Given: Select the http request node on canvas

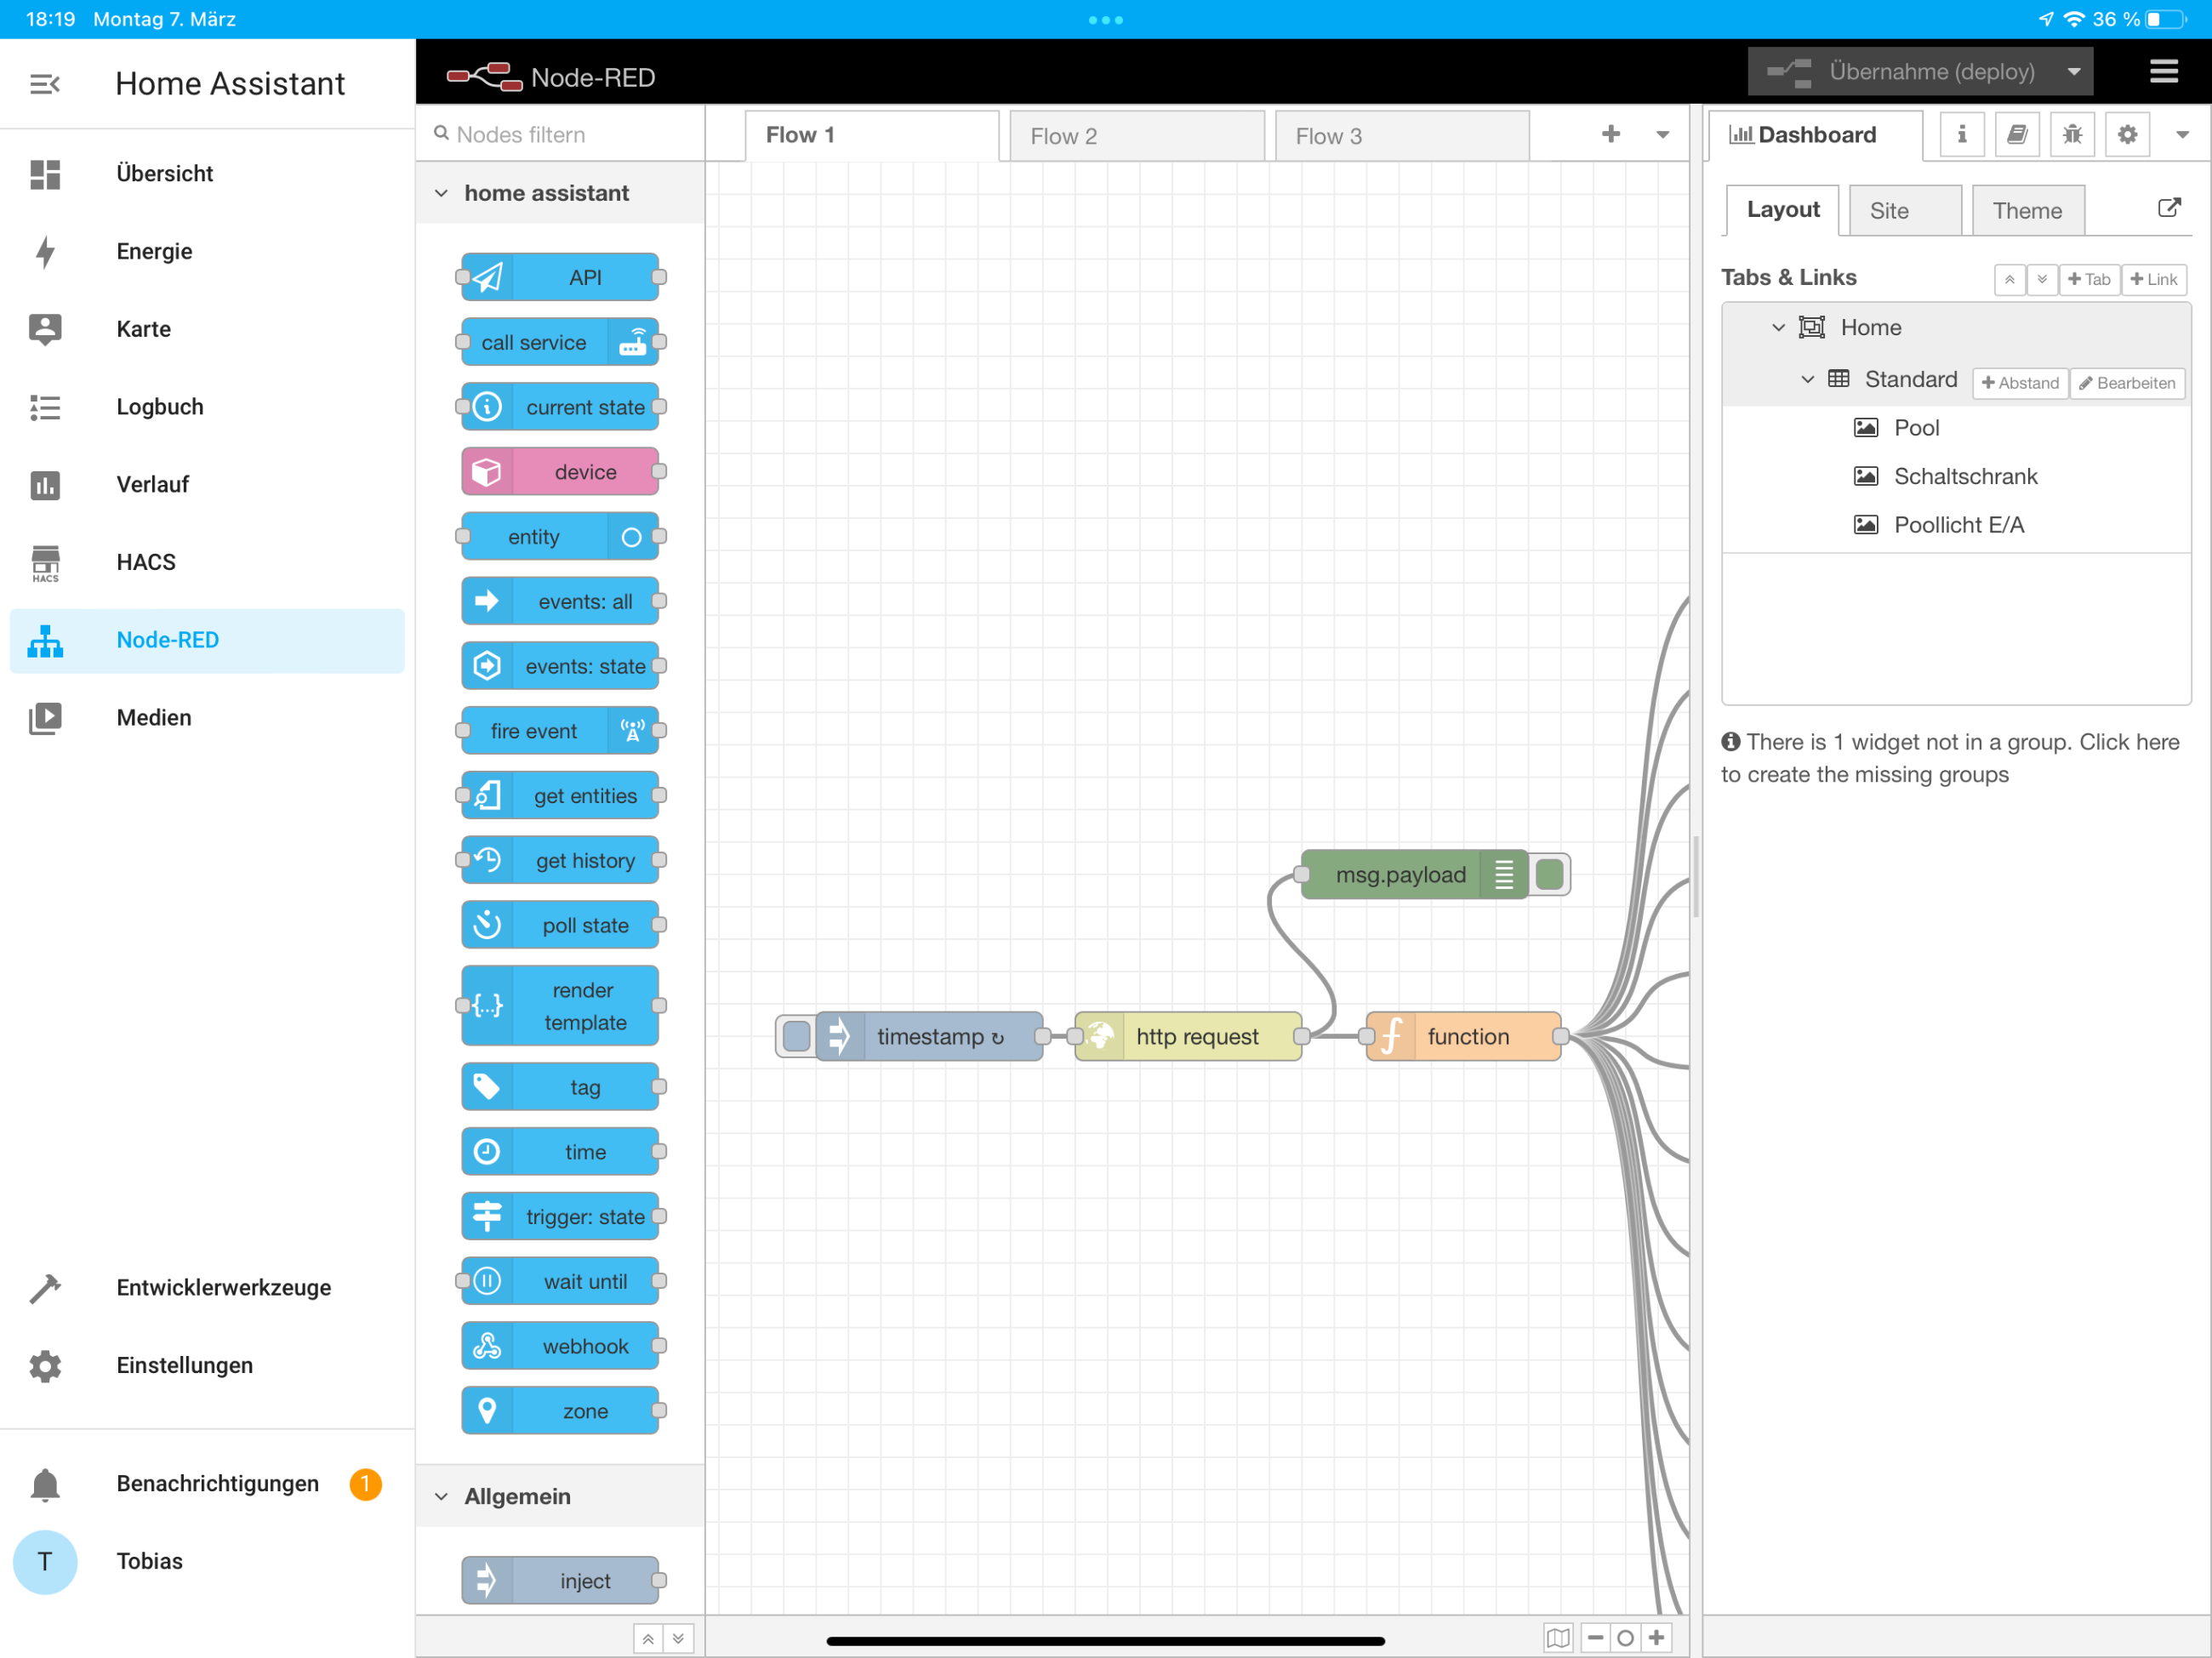Looking at the screenshot, I should tap(1188, 1036).
